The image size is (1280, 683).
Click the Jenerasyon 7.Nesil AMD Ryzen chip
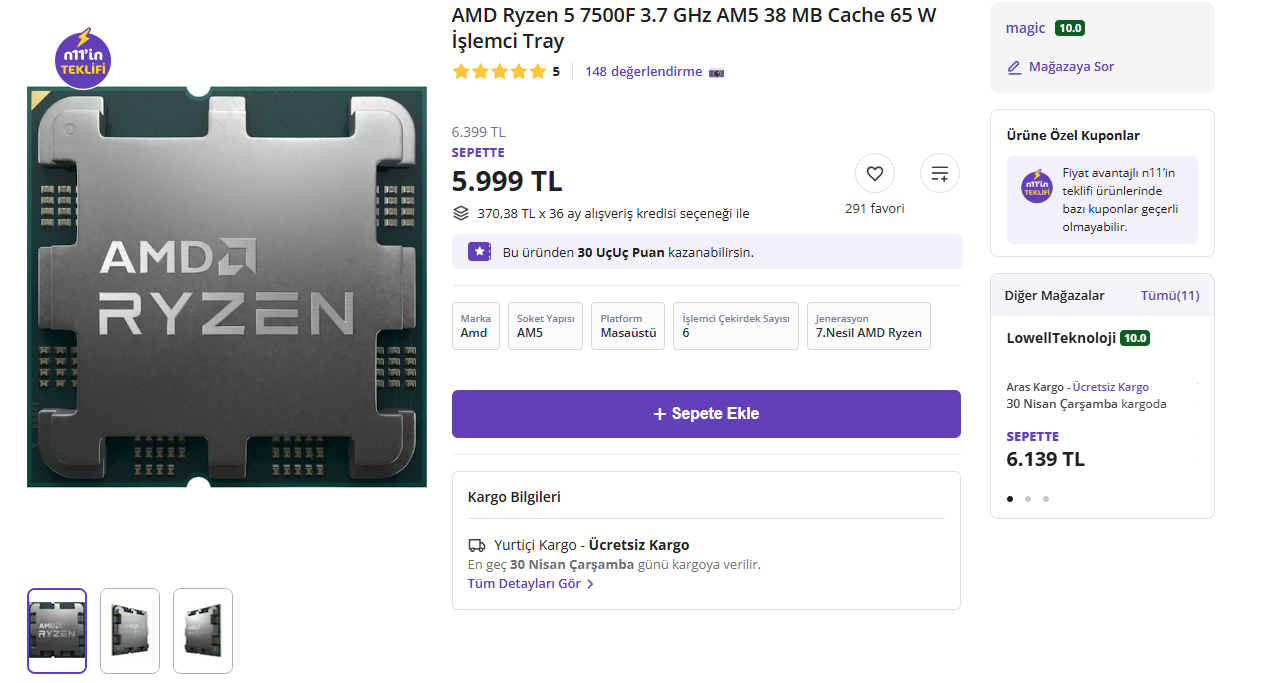[x=868, y=326]
